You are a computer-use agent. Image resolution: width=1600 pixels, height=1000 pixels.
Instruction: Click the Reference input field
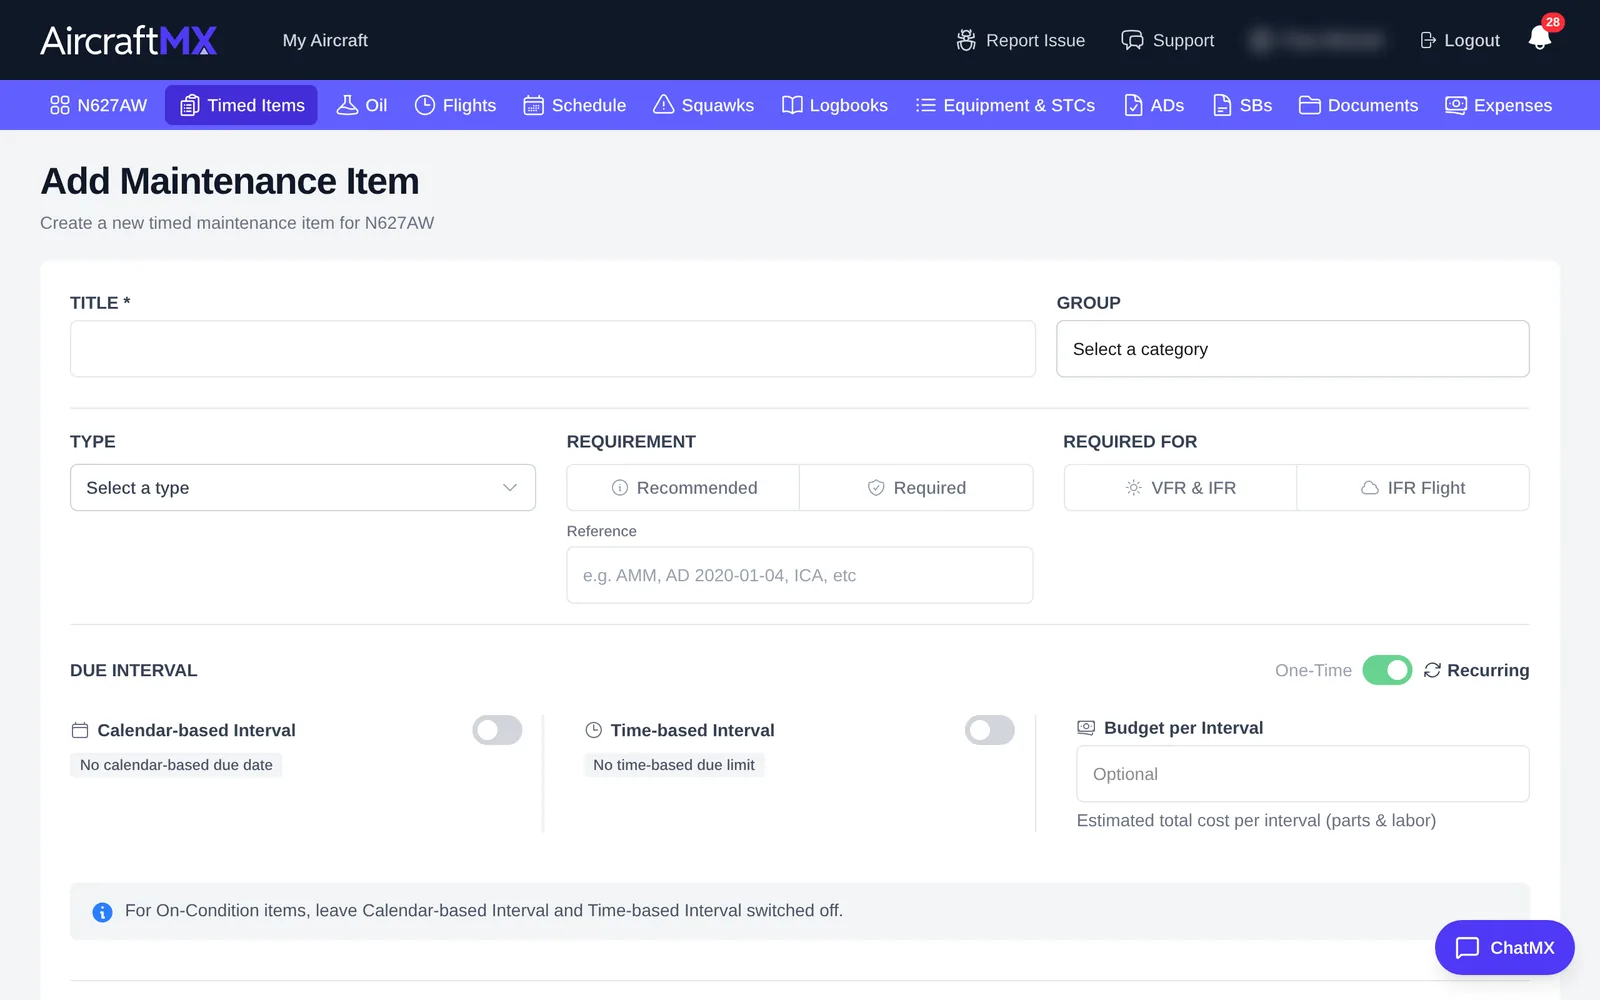800,575
